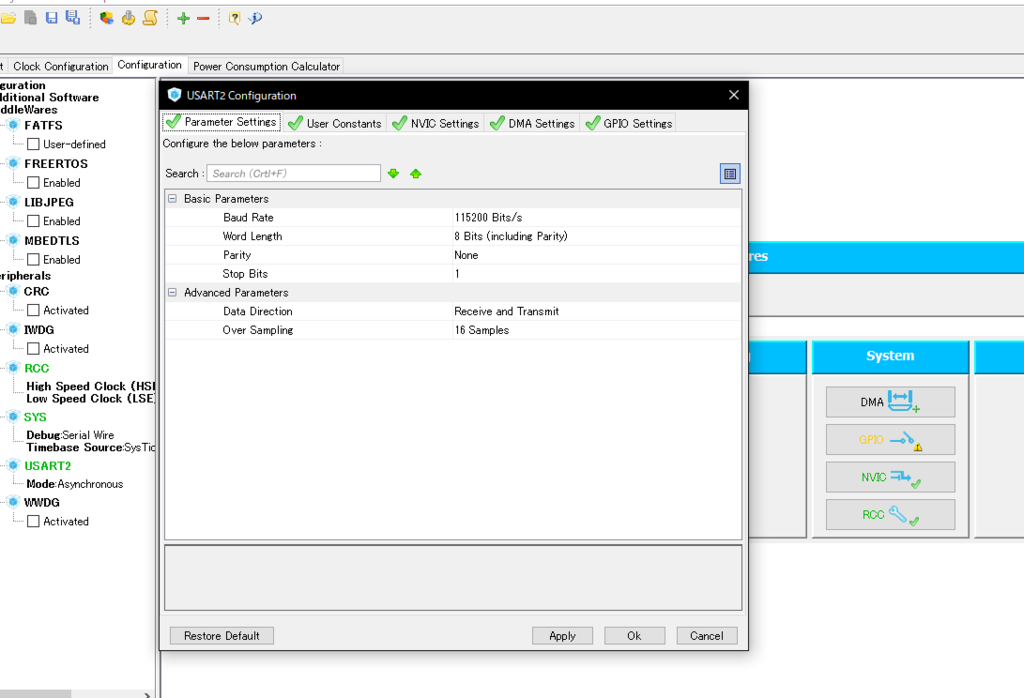This screenshot has height=698, width=1024.
Task: Collapse the Basic Parameters group
Action: [172, 198]
